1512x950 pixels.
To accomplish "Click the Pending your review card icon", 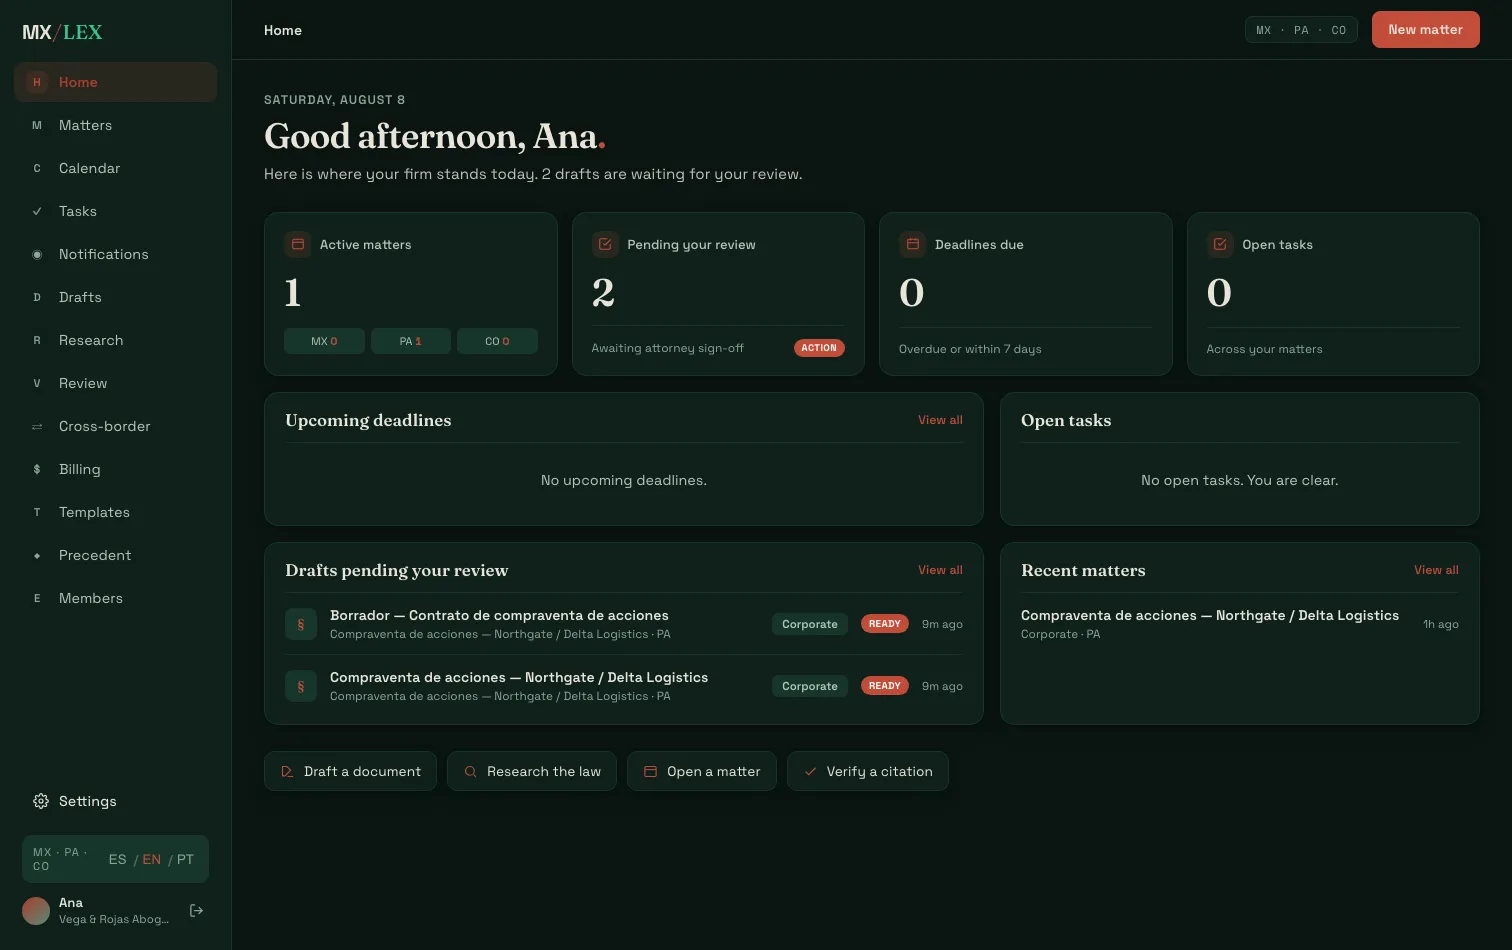I will (x=605, y=244).
